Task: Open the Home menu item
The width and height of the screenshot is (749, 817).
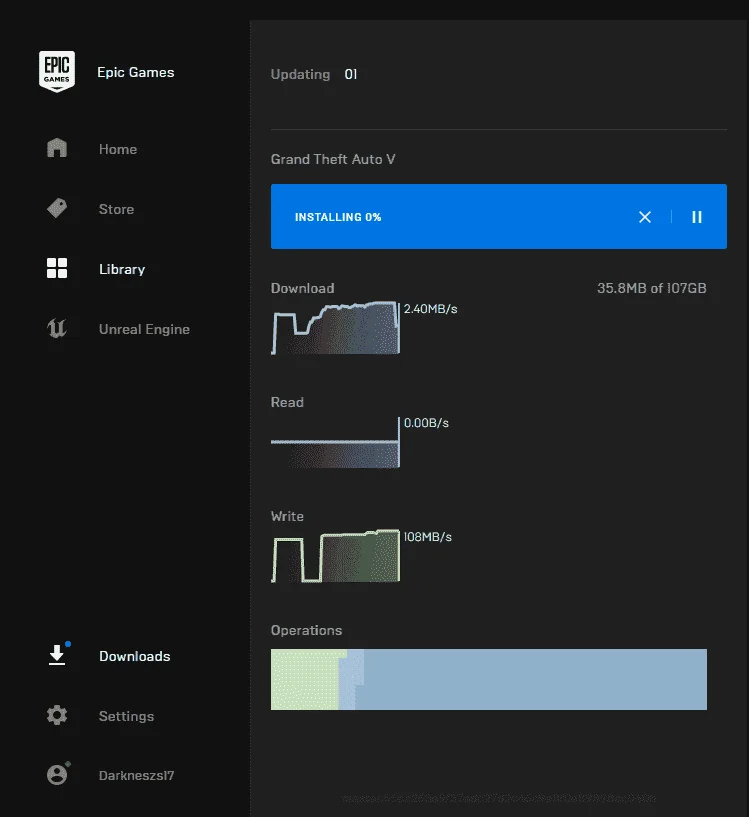Action: click(118, 149)
